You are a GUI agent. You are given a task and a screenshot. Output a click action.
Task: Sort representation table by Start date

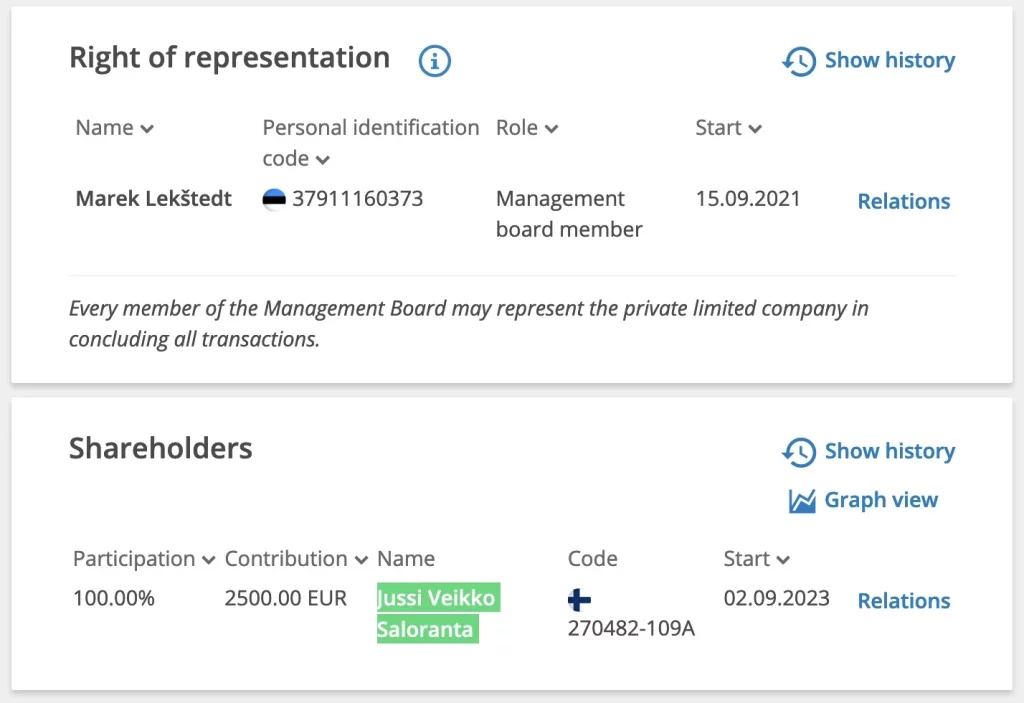pos(728,128)
